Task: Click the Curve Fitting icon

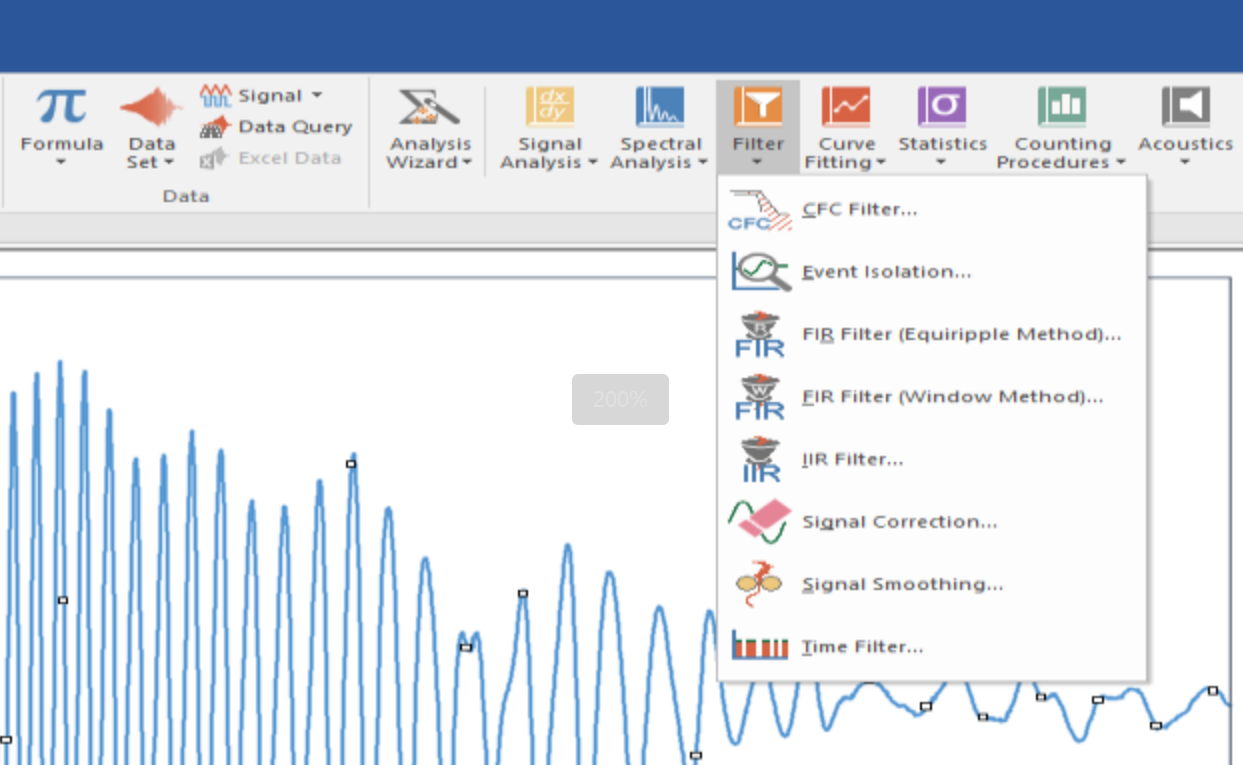Action: tap(846, 106)
